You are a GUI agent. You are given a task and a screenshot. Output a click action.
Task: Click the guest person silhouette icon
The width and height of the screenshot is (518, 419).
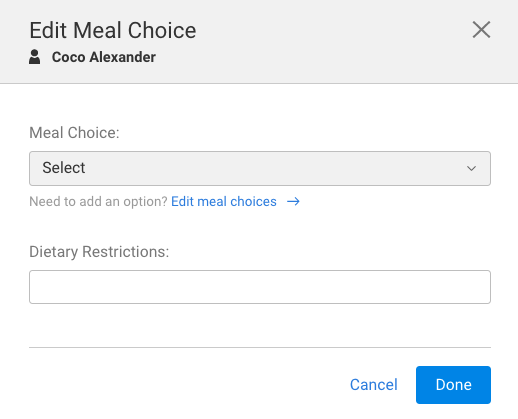(x=34, y=57)
